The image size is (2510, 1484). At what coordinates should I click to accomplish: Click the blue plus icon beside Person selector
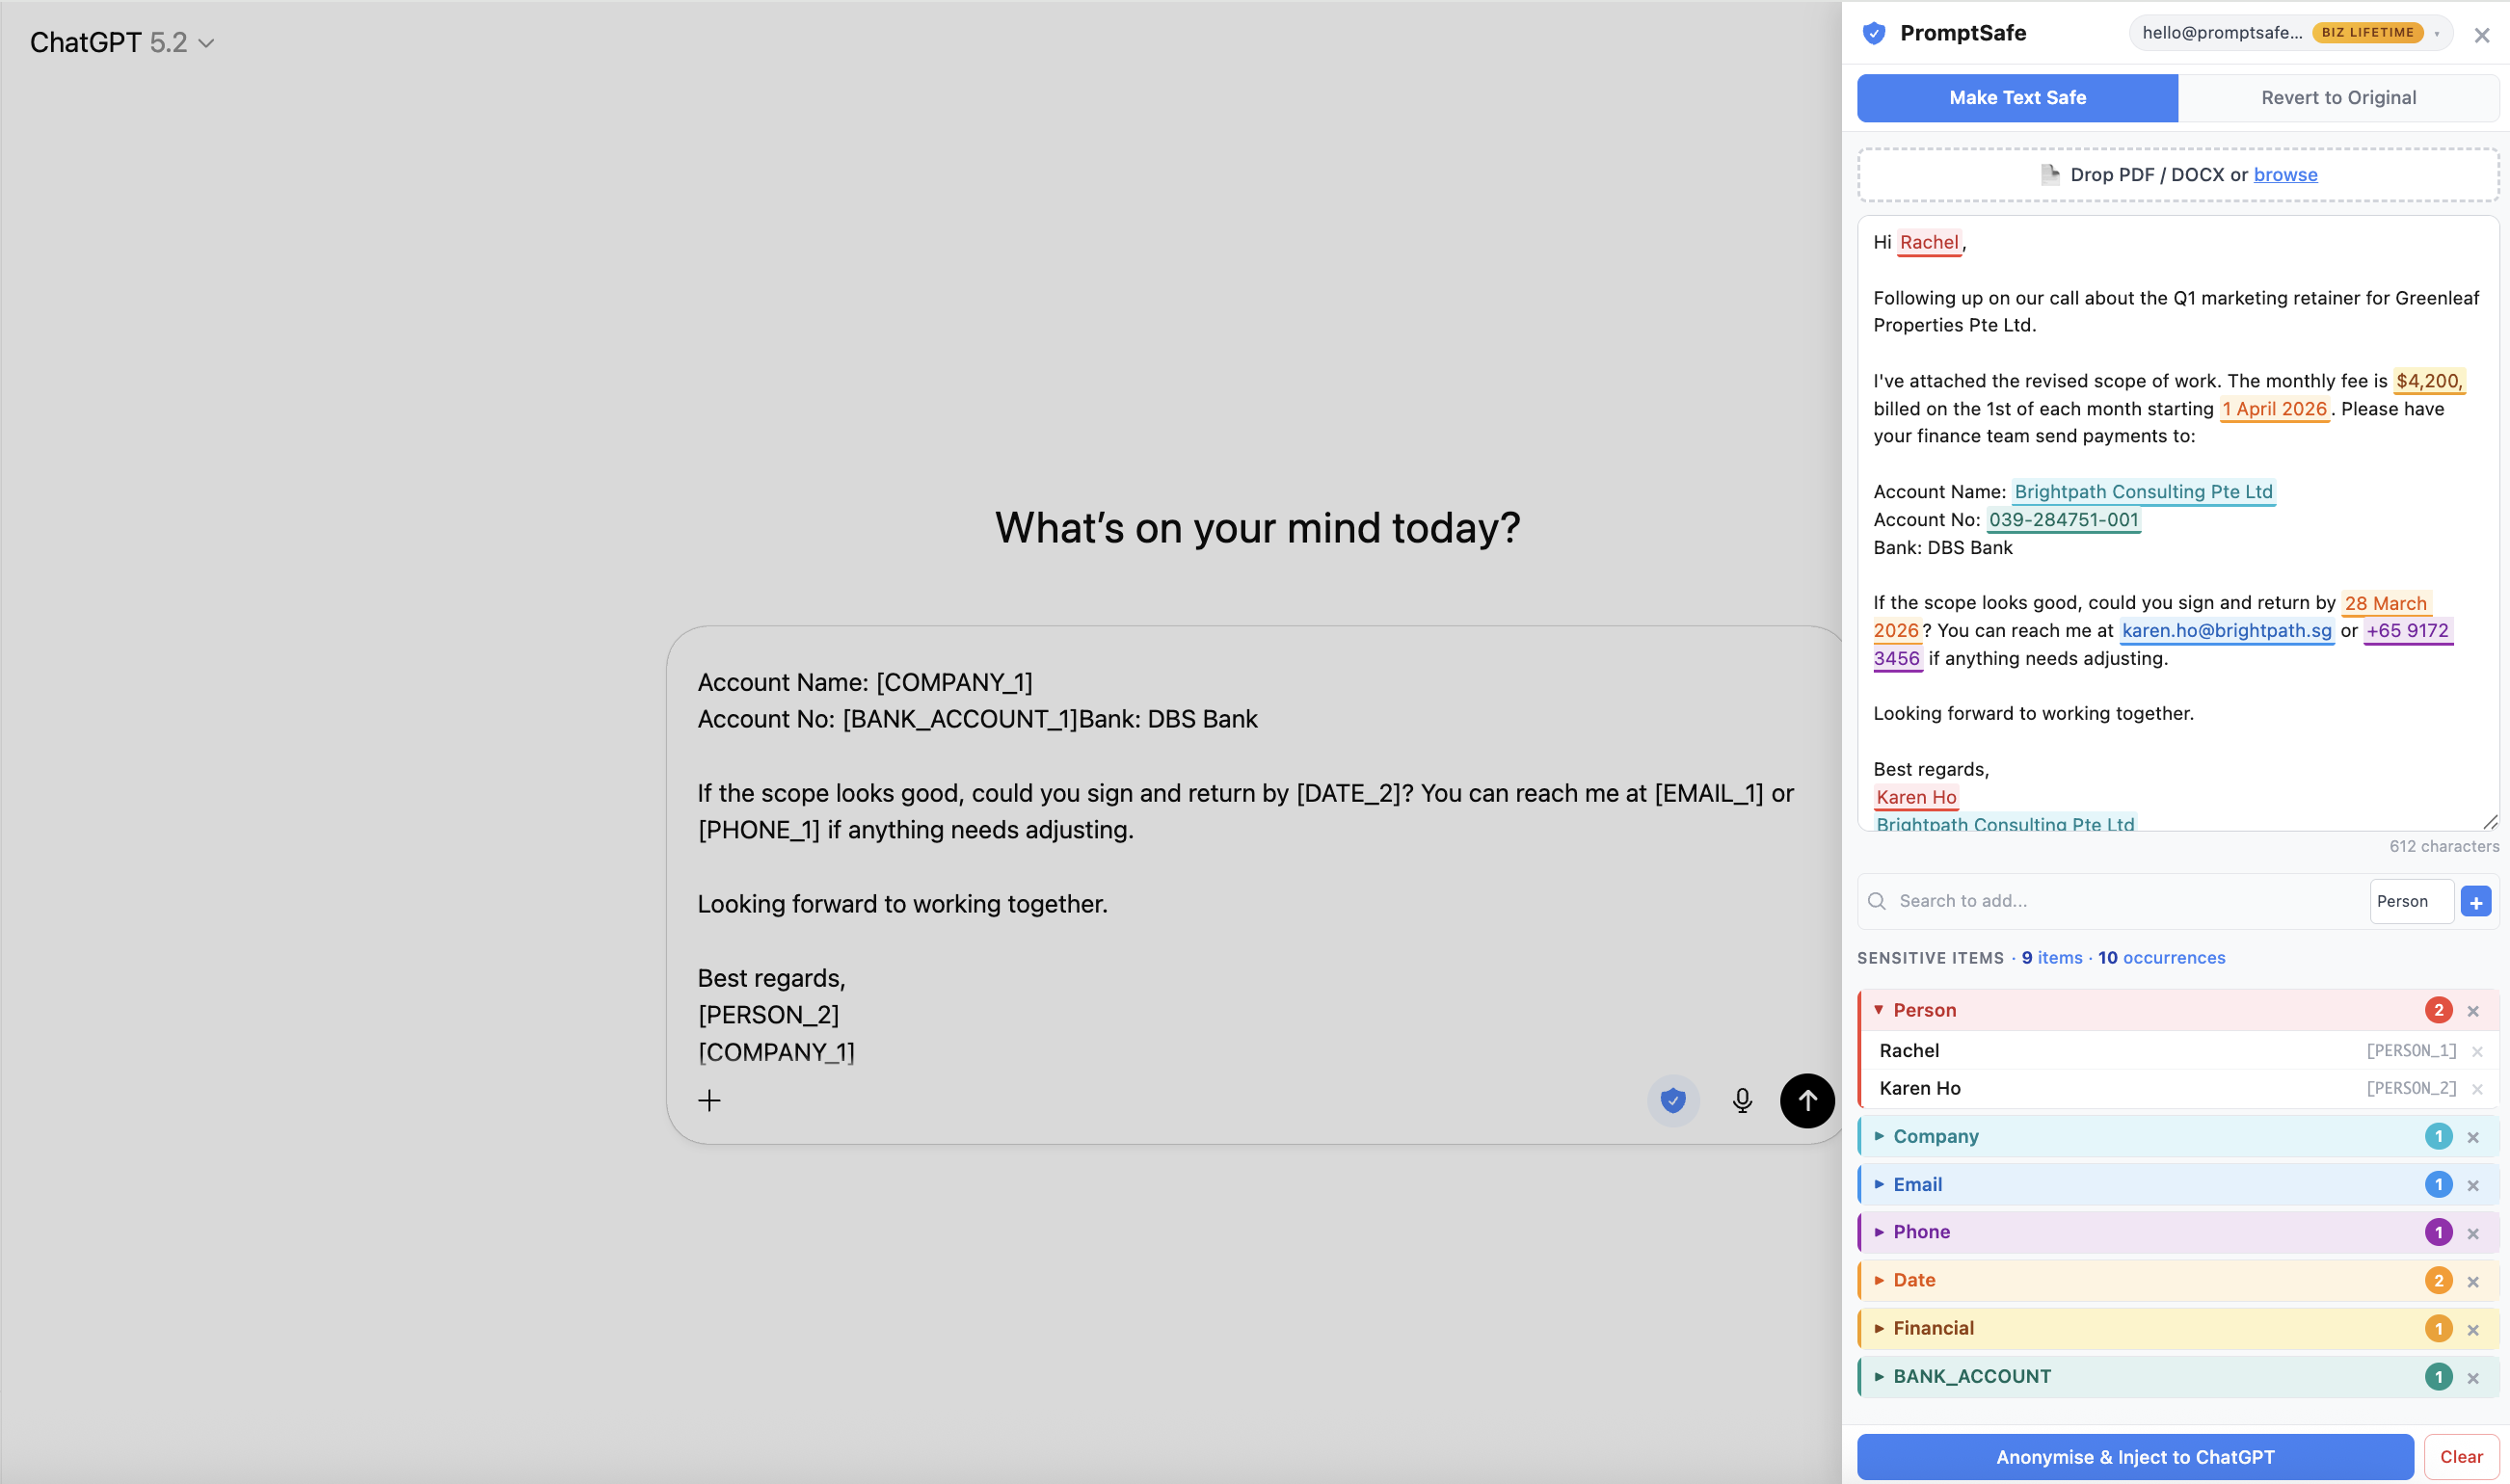point(2476,901)
